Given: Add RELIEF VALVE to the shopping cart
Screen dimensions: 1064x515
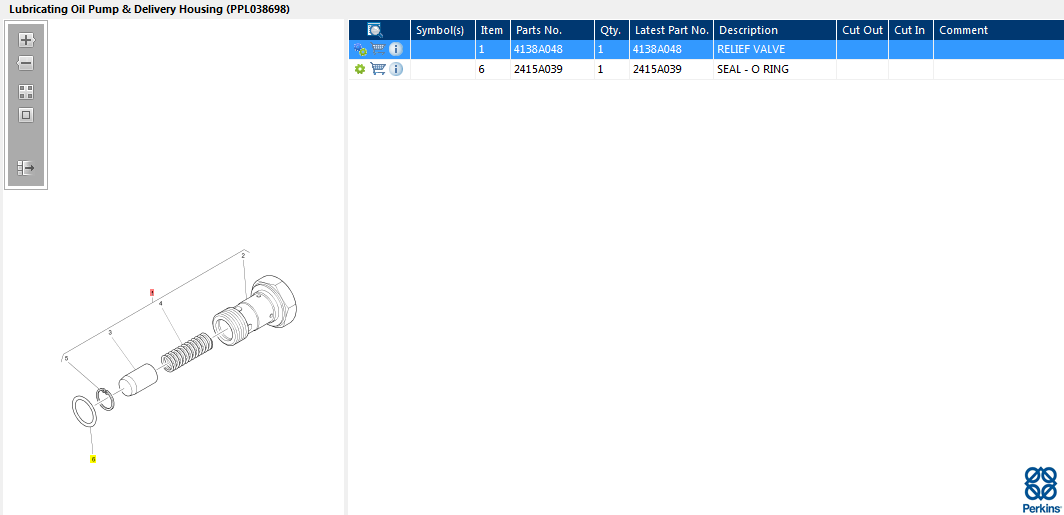Looking at the screenshot, I should click(379, 50).
